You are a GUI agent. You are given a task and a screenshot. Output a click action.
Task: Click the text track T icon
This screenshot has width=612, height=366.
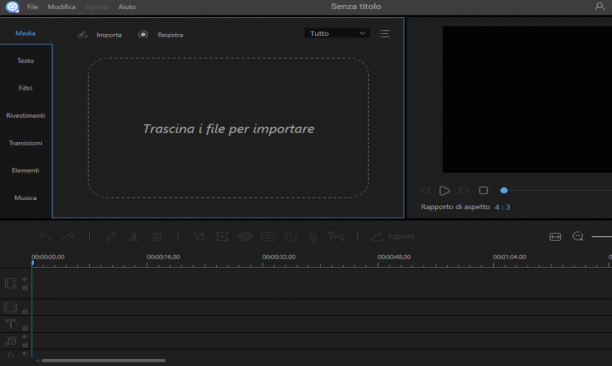point(11,324)
